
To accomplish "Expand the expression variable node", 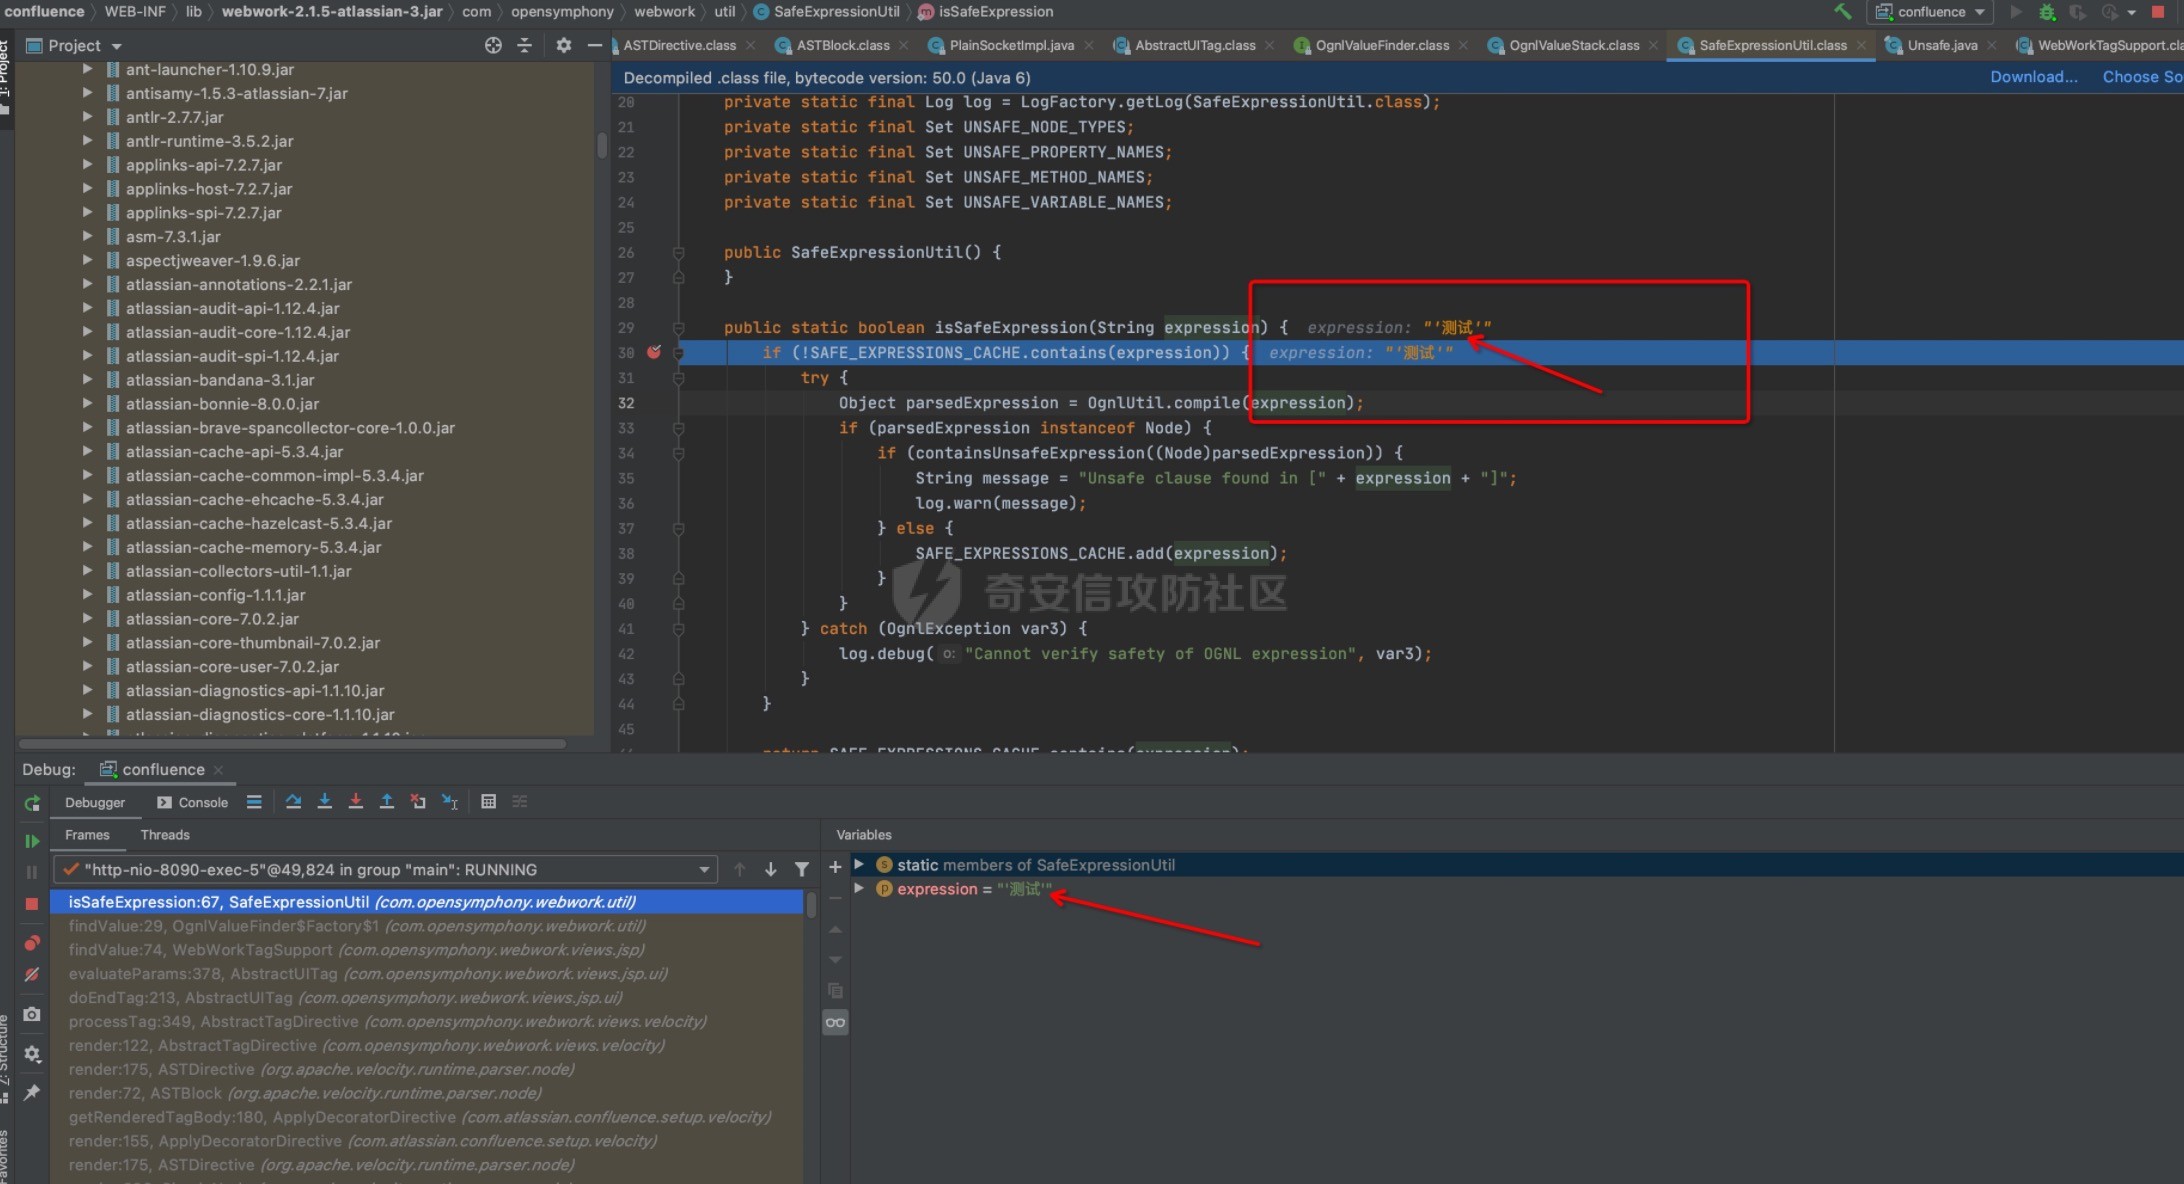I will (859, 888).
